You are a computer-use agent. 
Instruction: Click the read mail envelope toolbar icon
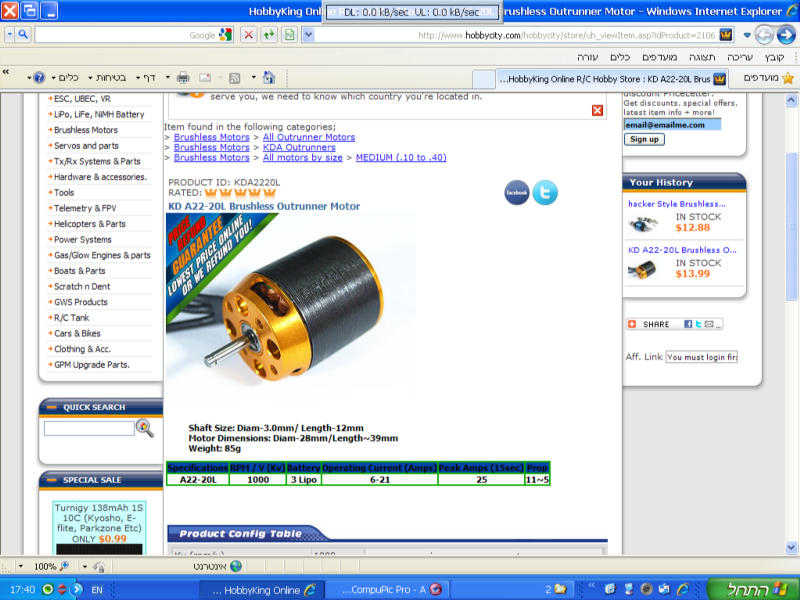(x=205, y=78)
